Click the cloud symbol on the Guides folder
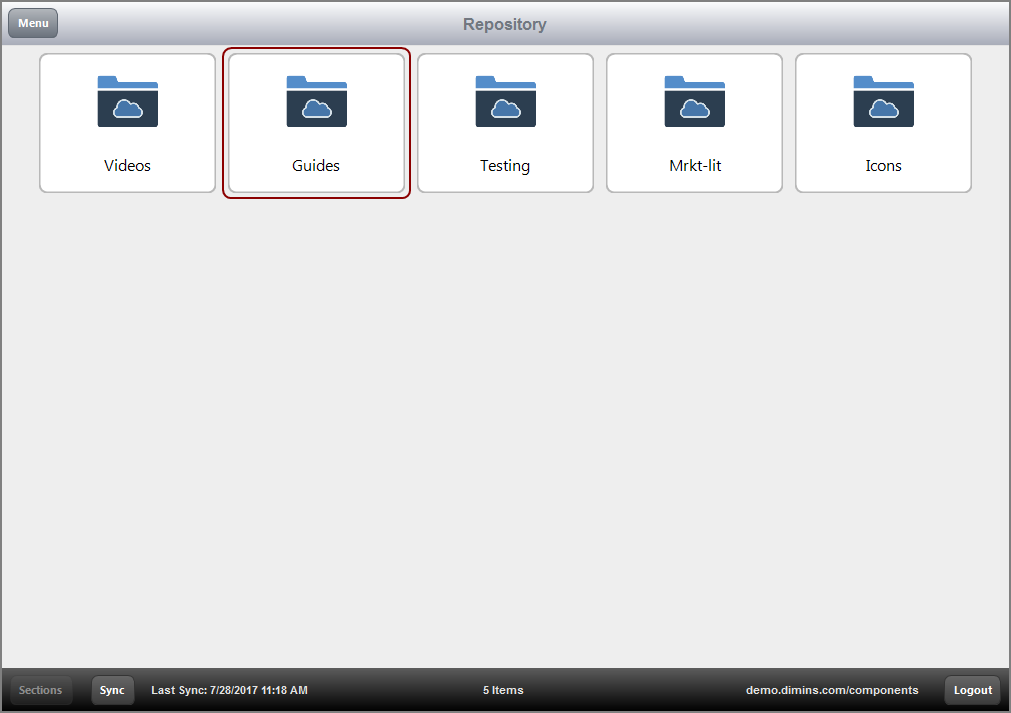1011x713 pixels. [316, 108]
